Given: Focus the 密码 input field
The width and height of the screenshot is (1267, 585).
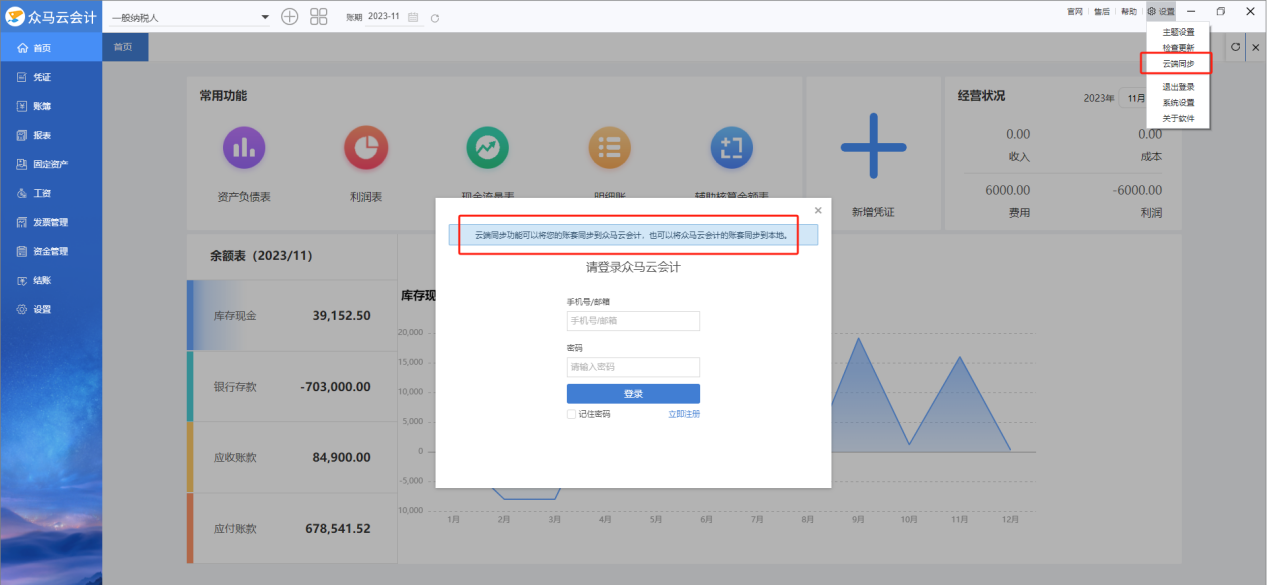Looking at the screenshot, I should 633,367.
